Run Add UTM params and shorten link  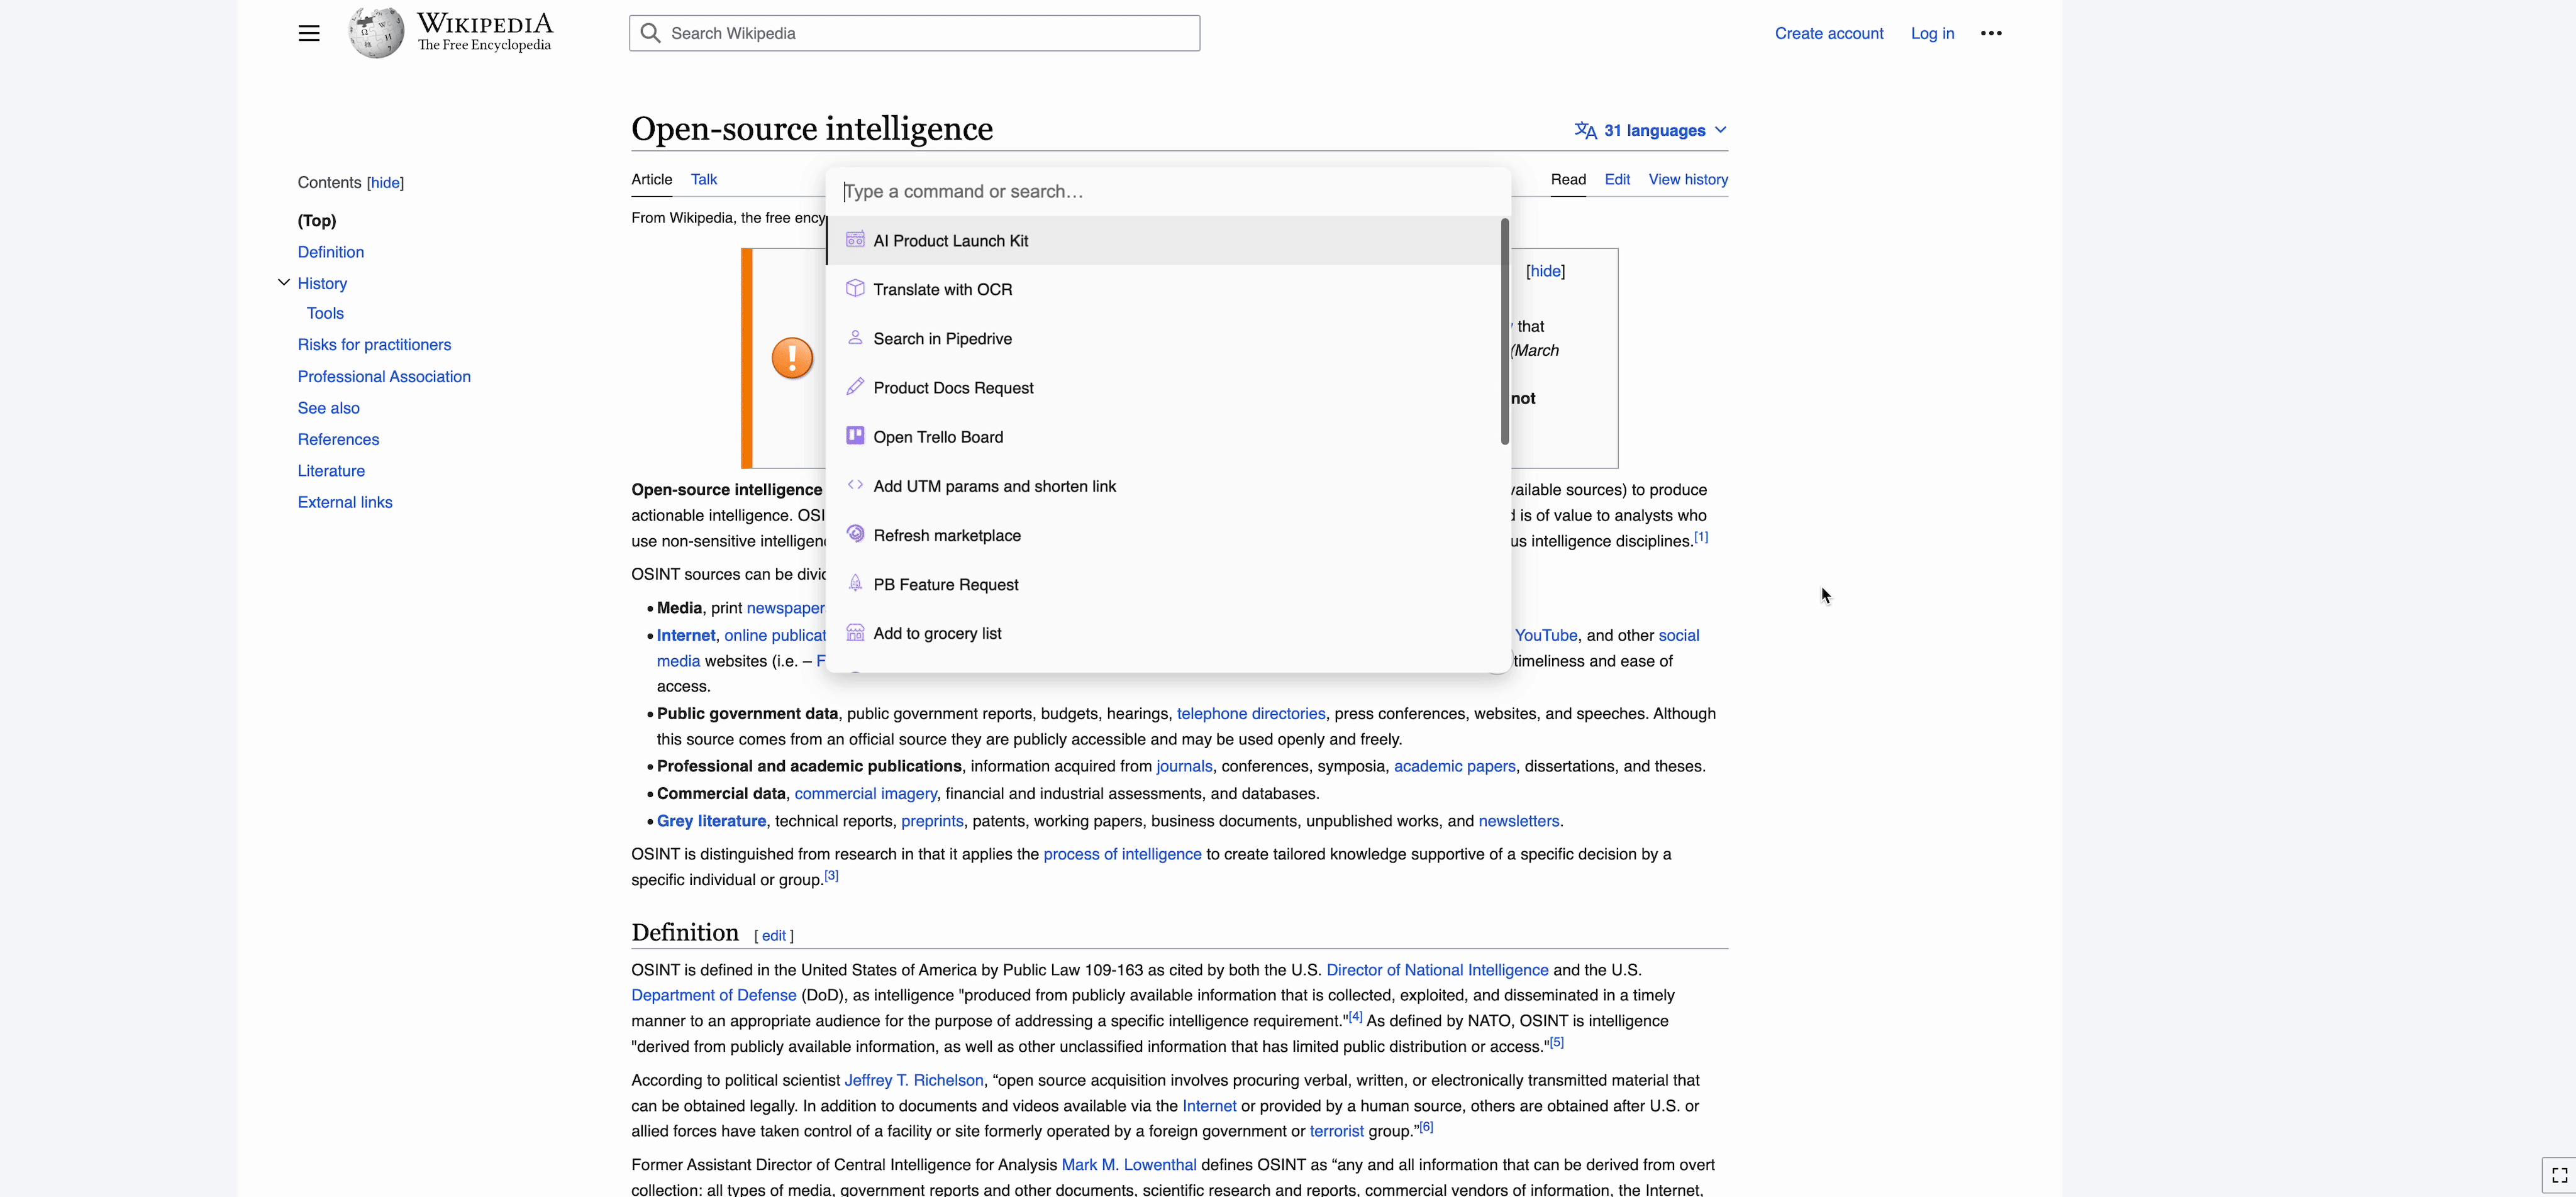tap(1163, 486)
